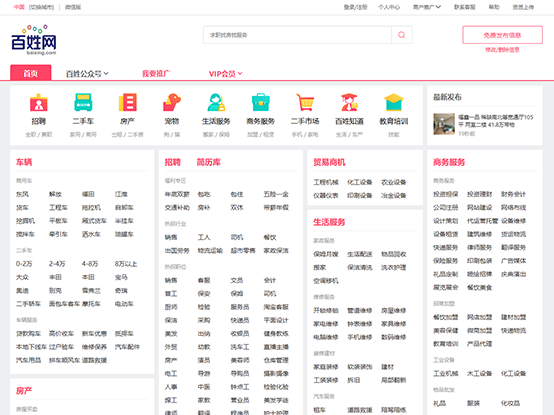This screenshot has width=554, height=415.
Task: Open 资质上传 in the top bar
Action: click(523, 7)
